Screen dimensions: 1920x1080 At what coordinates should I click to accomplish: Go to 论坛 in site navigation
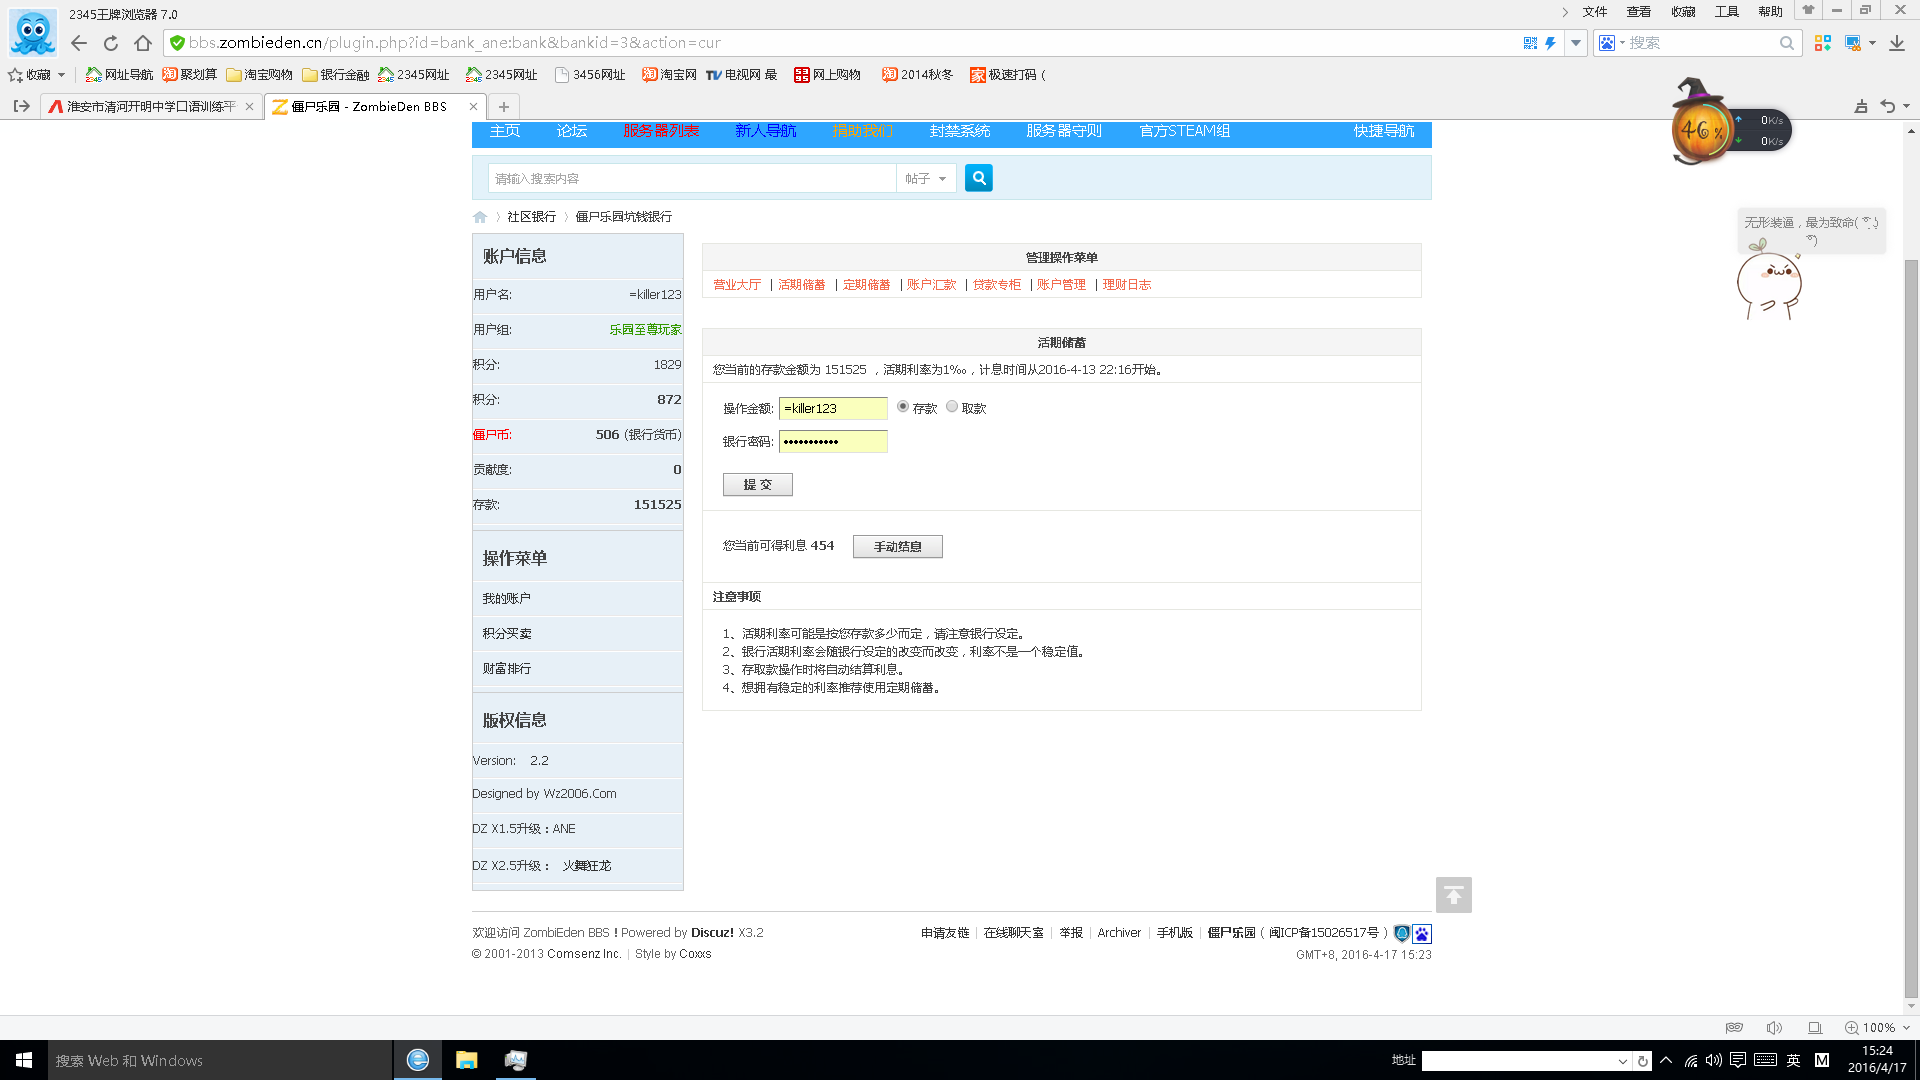point(572,131)
